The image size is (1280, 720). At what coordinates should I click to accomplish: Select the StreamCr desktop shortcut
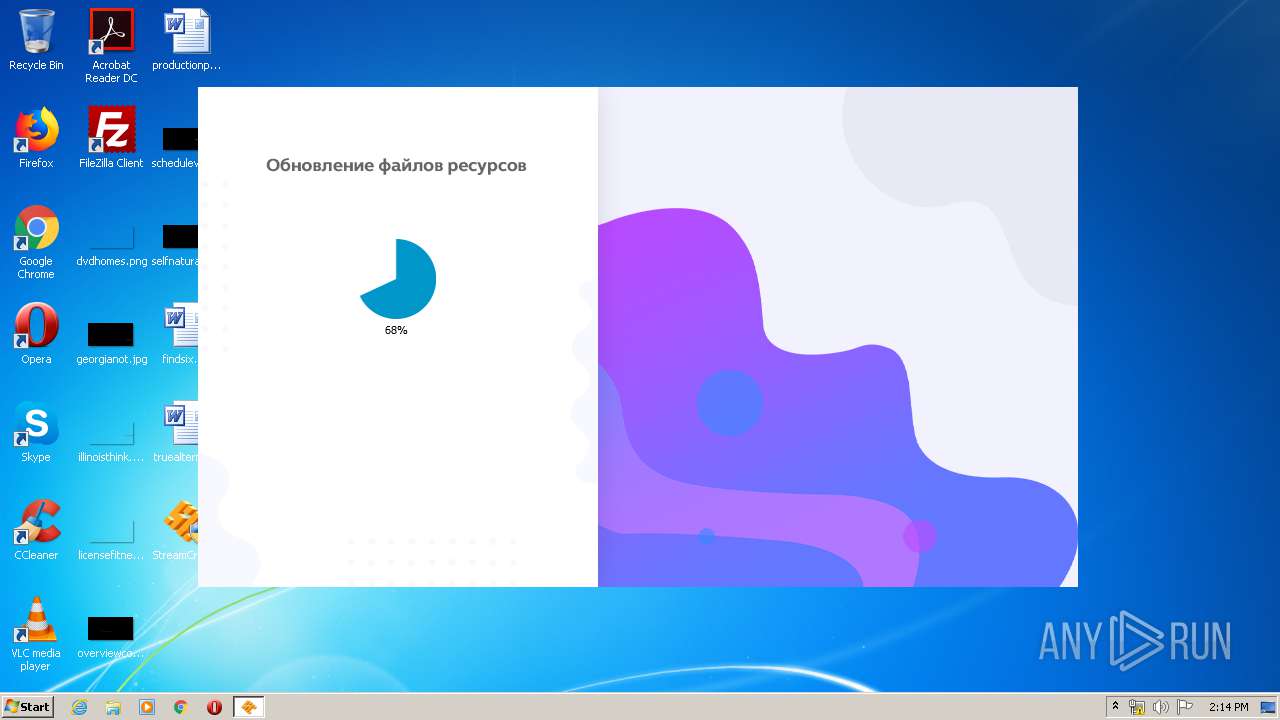[176, 530]
